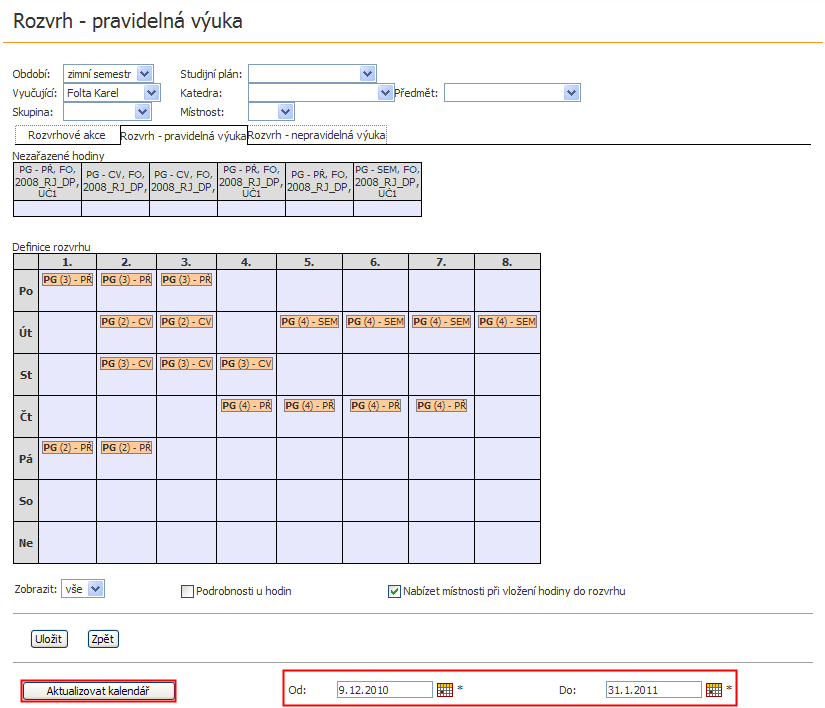Click second unassigned hour, the first PG - CV
The image size is (825, 708).
pyautogui.click(x=115, y=181)
